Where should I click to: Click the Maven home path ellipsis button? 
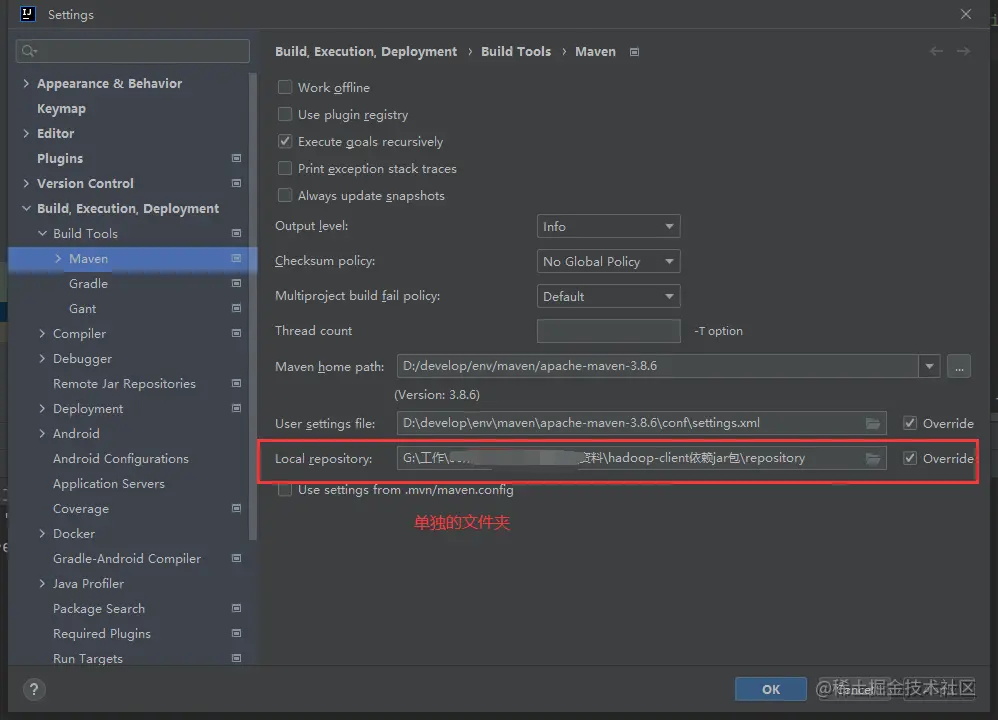[x=959, y=366]
